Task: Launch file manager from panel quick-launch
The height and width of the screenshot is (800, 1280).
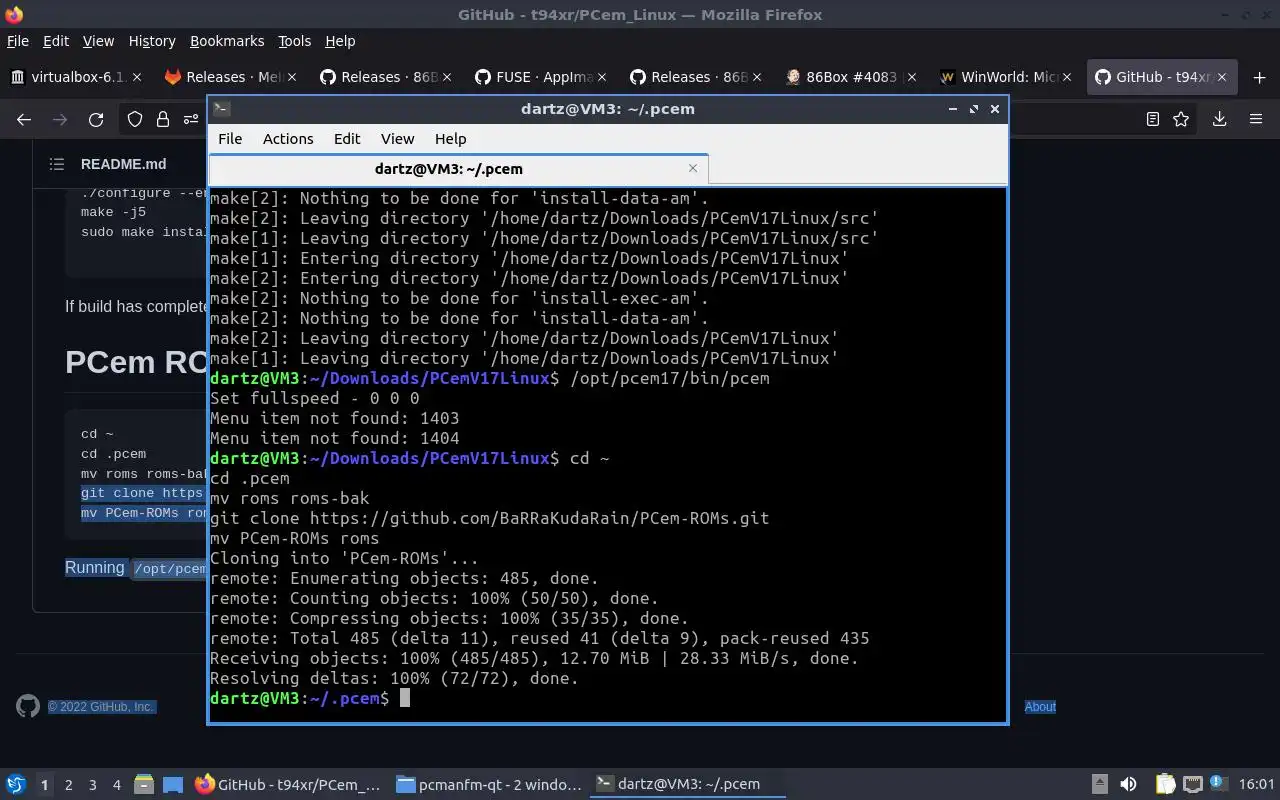Action: (x=144, y=784)
